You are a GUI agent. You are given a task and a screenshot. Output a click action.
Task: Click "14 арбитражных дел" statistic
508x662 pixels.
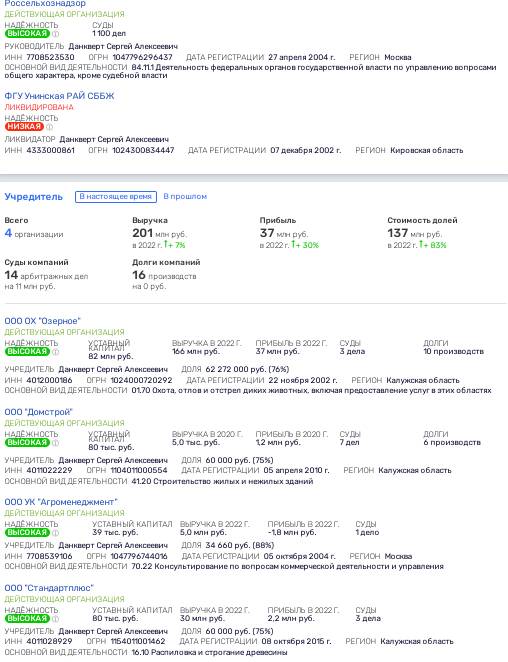point(46,276)
